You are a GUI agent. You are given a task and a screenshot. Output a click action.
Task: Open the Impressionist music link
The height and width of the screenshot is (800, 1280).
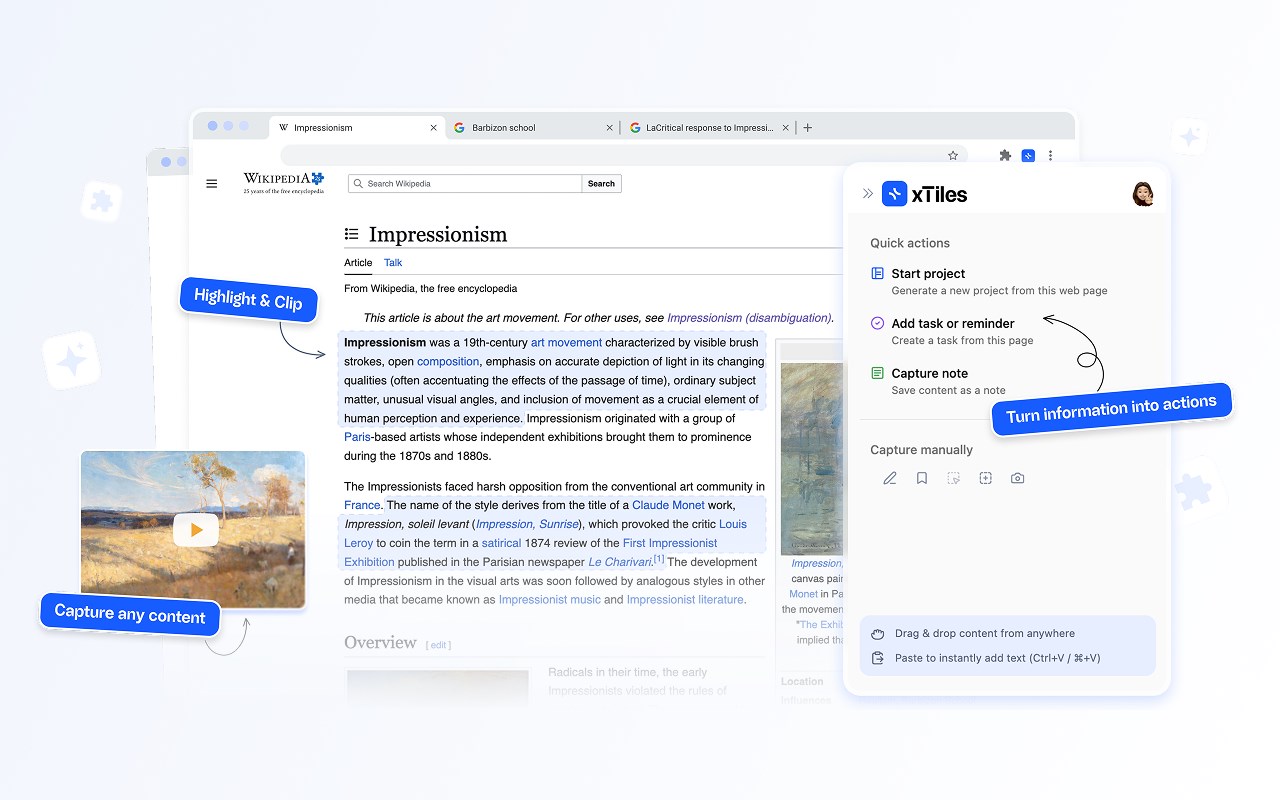tap(550, 600)
